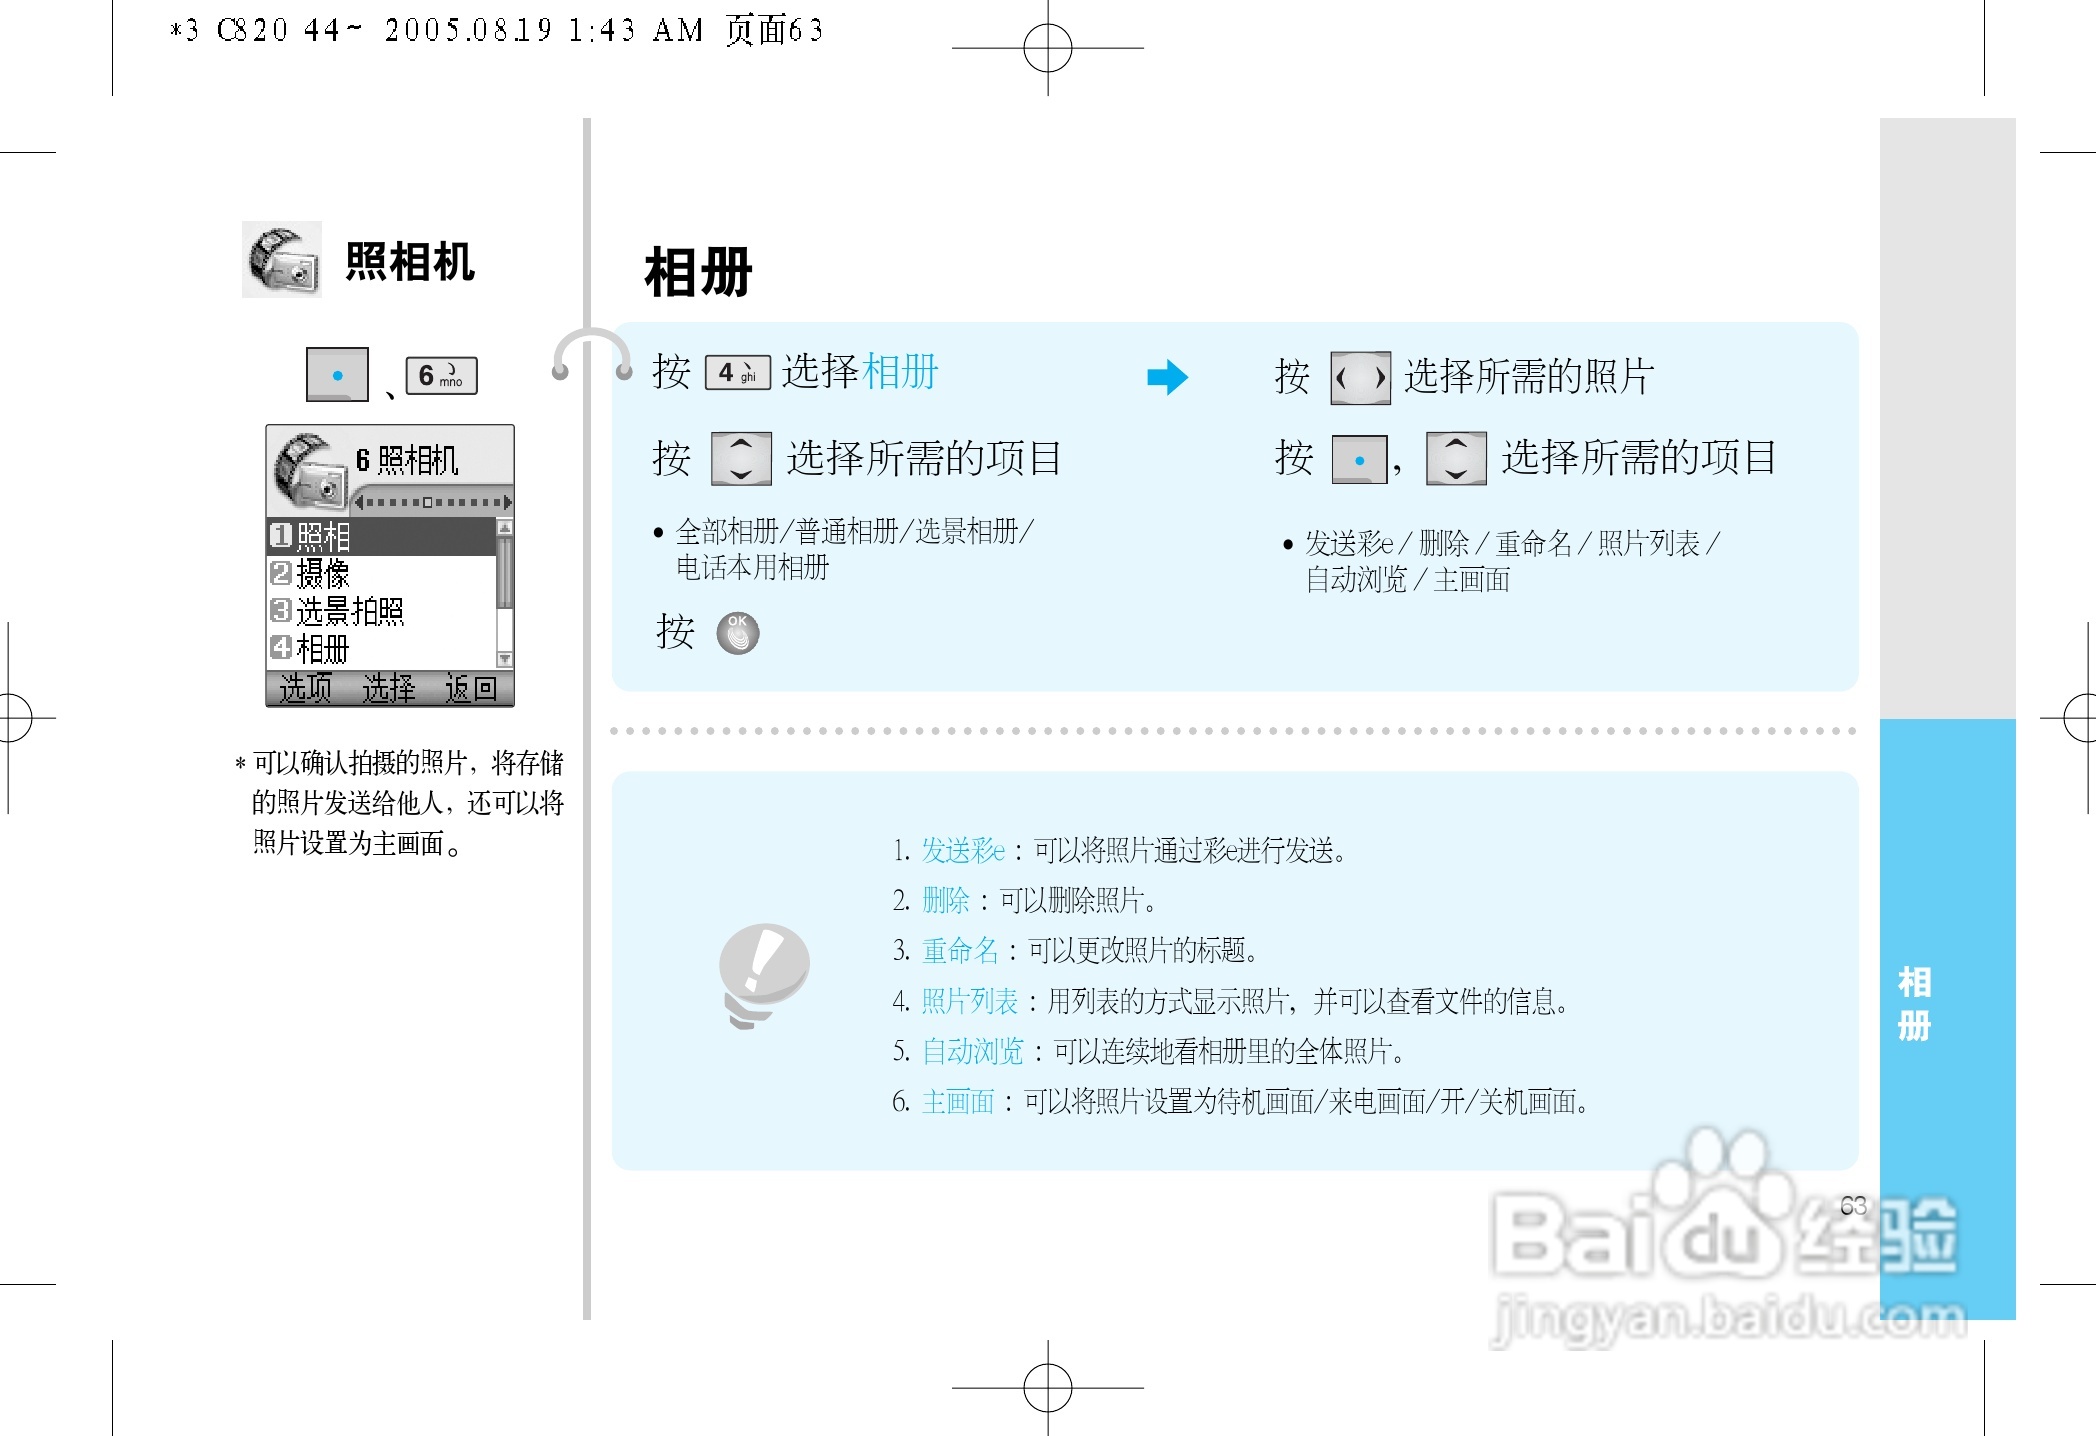Click the camera icon beside 照相机 heading
2096x1436 pixels.
[x=282, y=260]
